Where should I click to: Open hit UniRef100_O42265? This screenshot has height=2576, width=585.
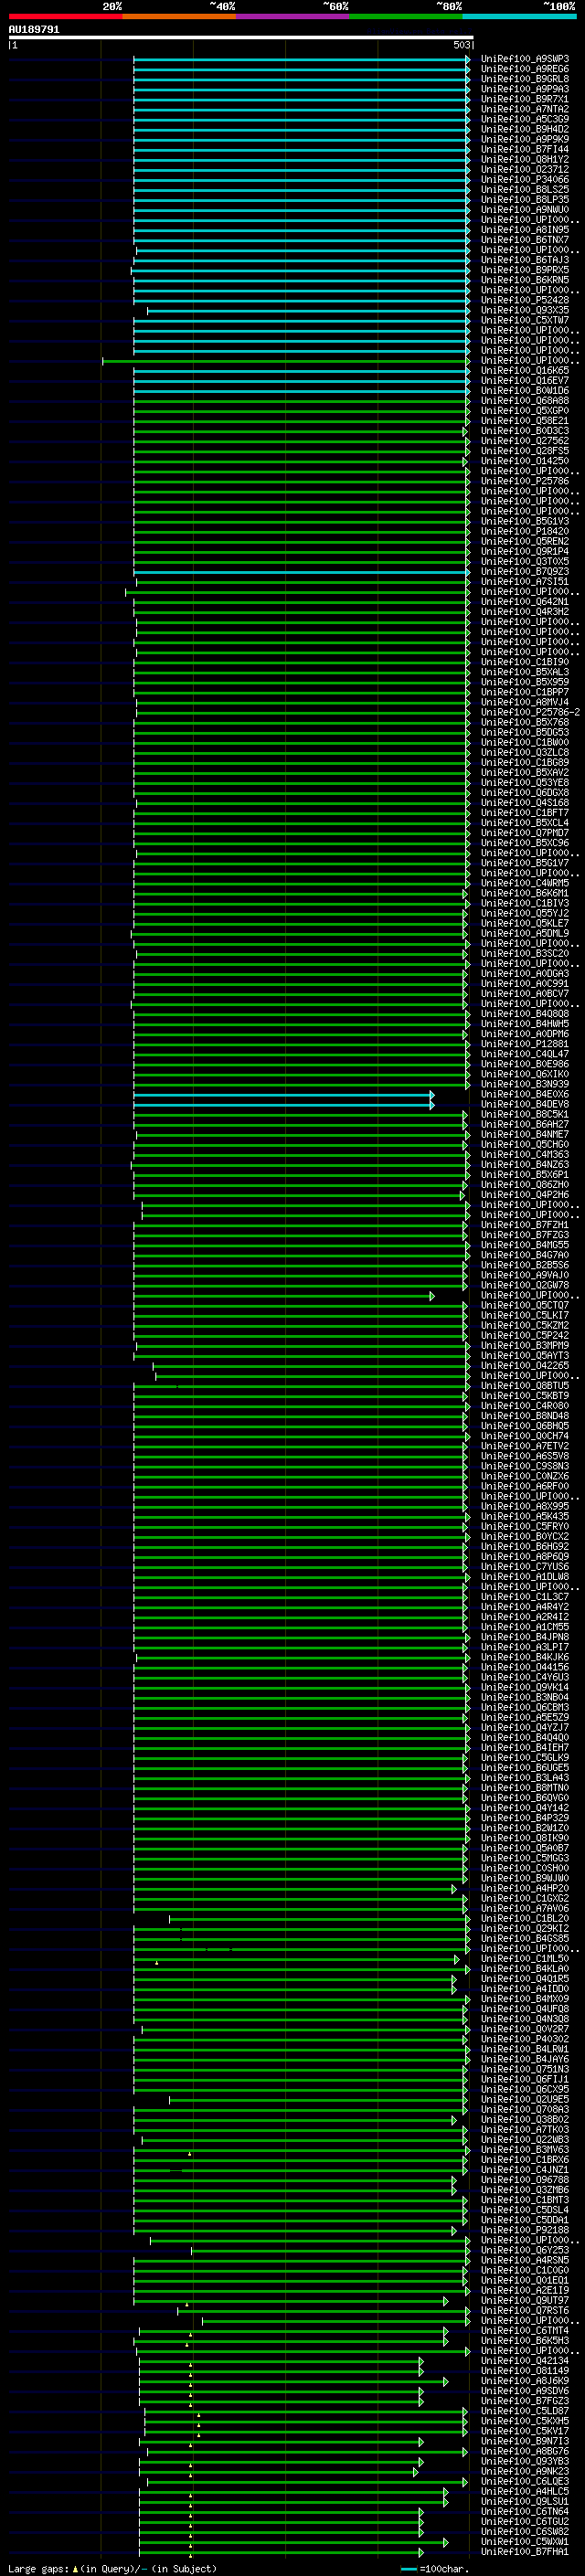(x=524, y=1365)
